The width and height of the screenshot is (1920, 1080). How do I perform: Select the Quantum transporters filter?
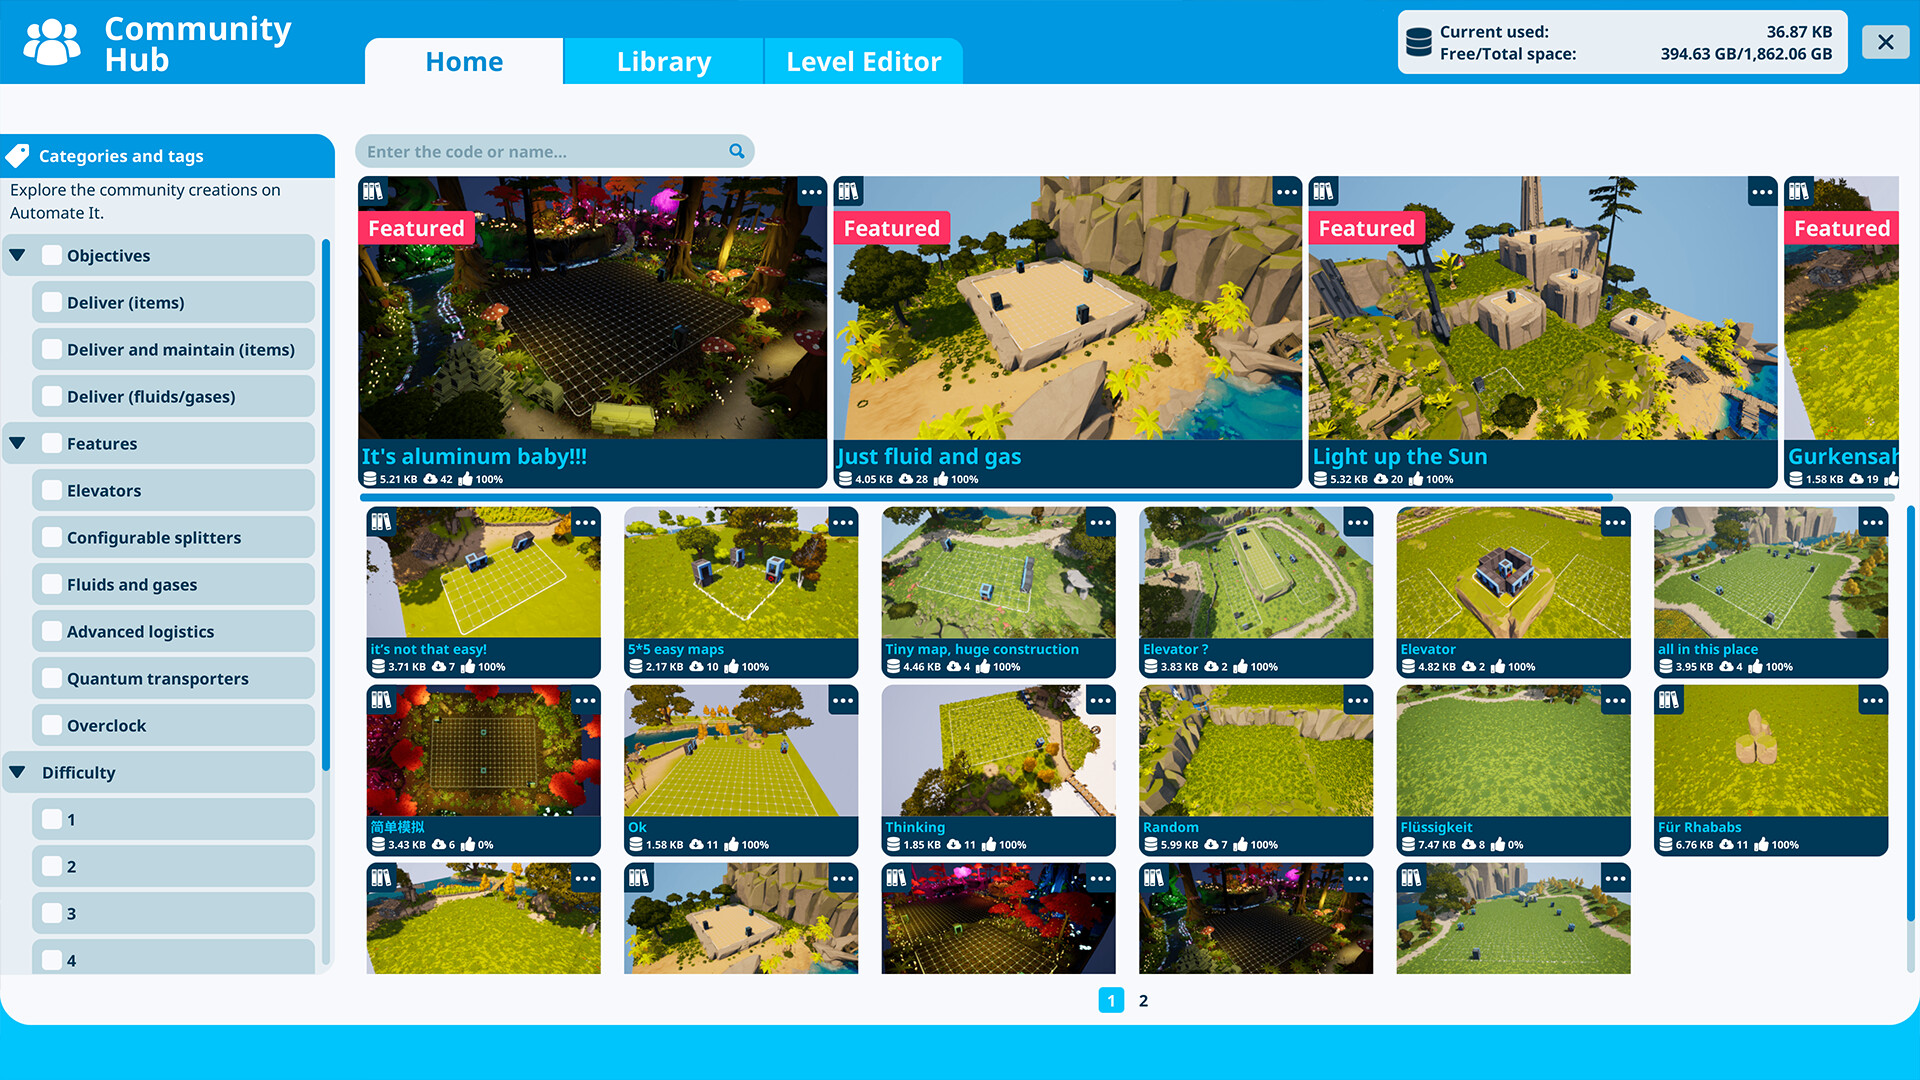coord(50,678)
